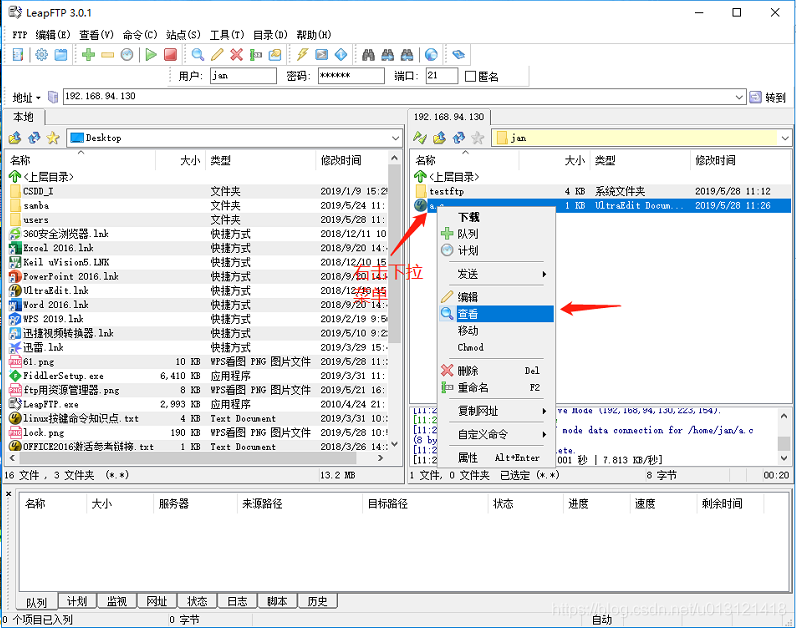Select LeapFTP.exe in local list
796x628 pixels.
[198, 405]
